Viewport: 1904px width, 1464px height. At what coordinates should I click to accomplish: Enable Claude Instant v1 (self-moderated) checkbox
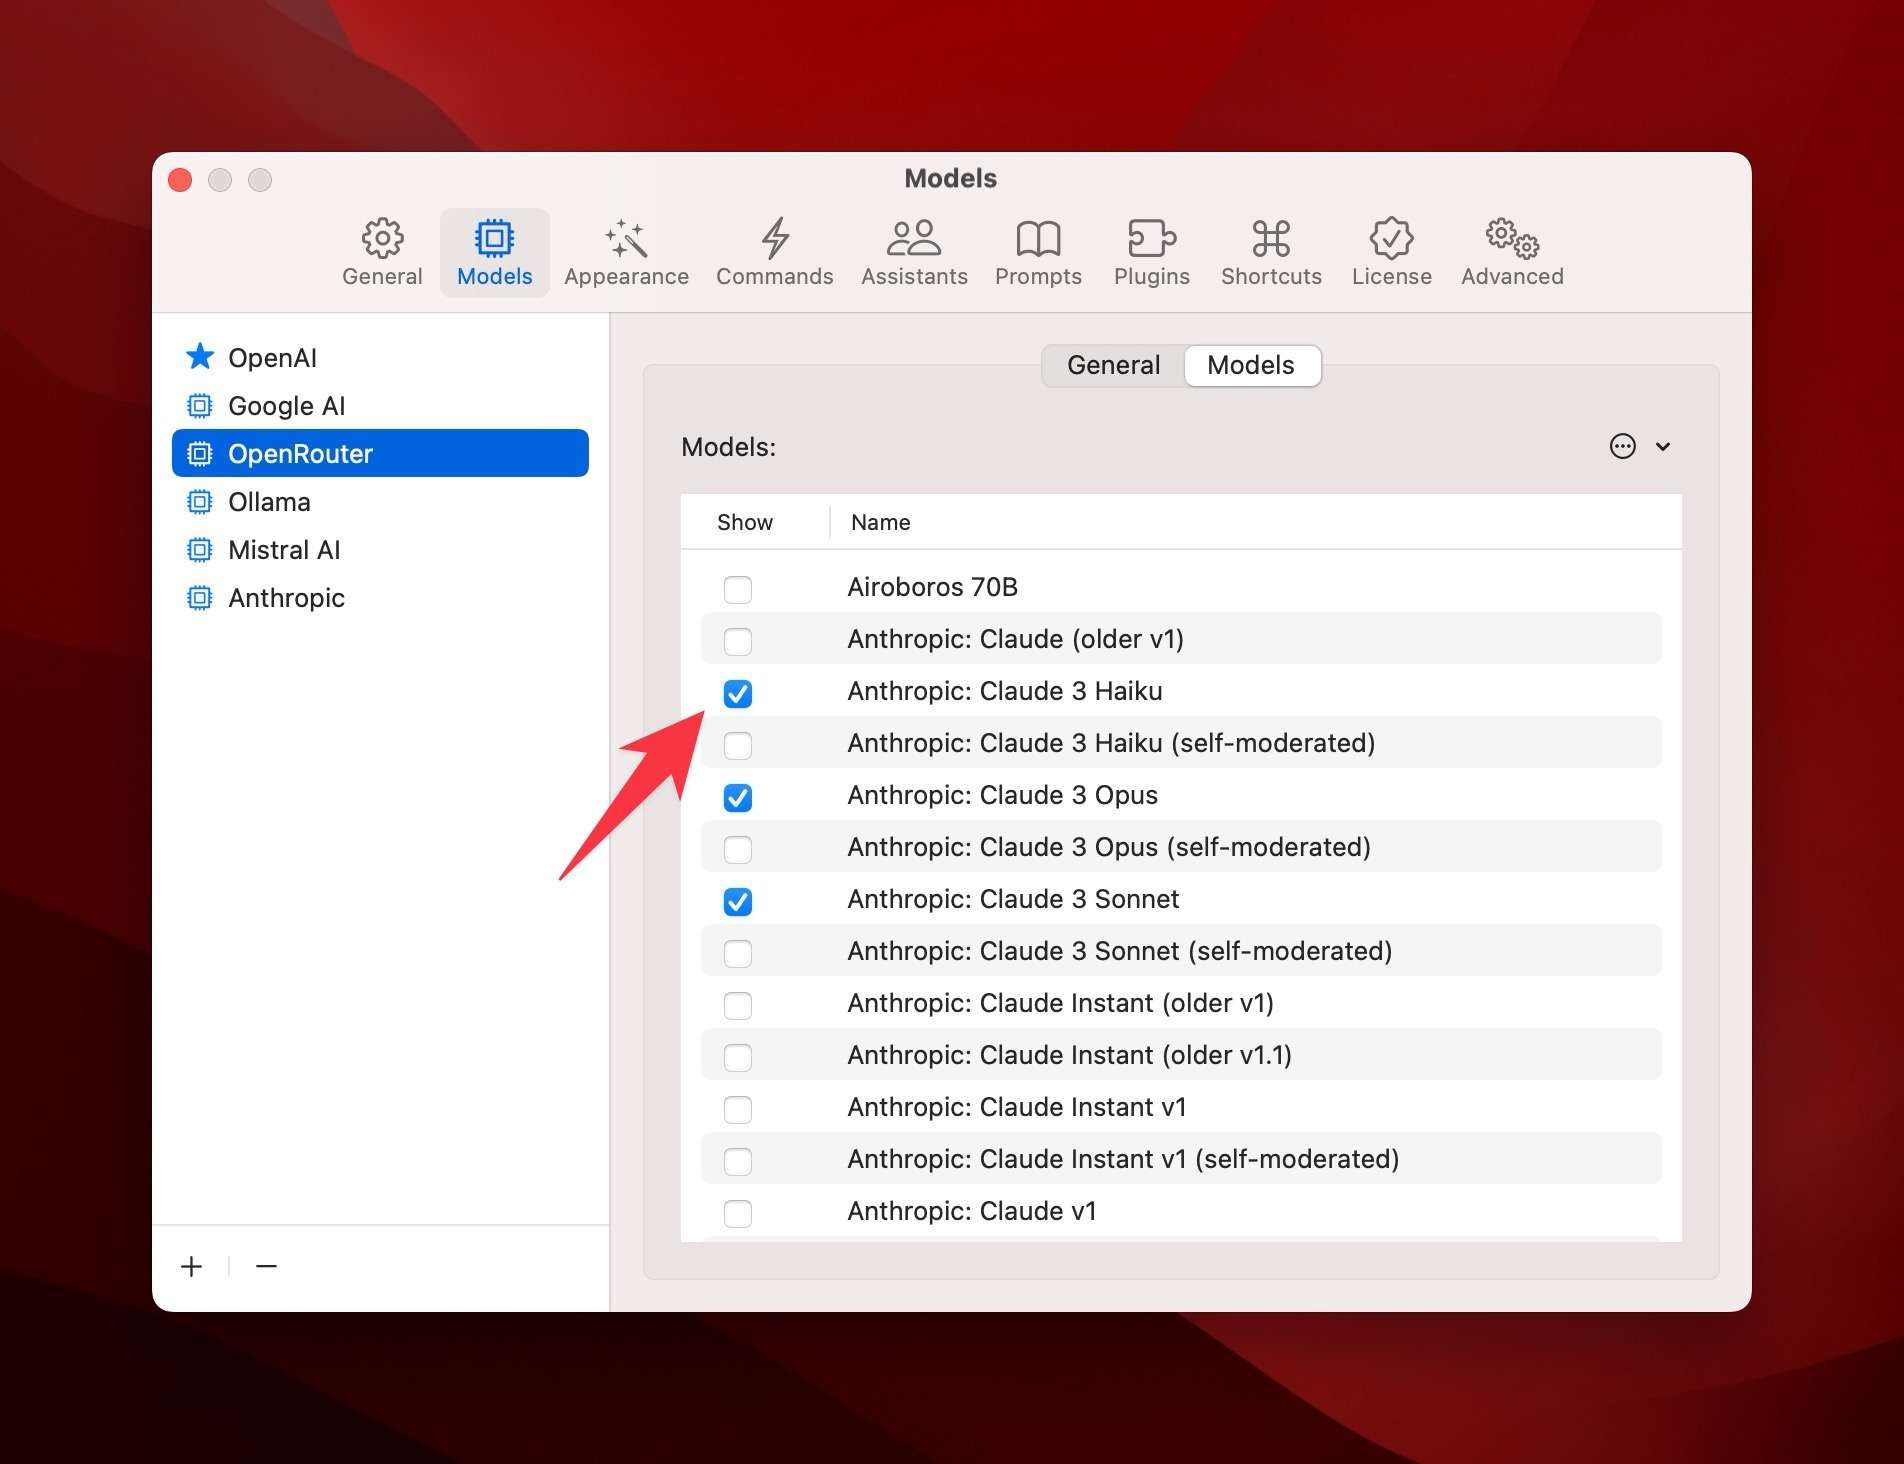[x=738, y=1161]
